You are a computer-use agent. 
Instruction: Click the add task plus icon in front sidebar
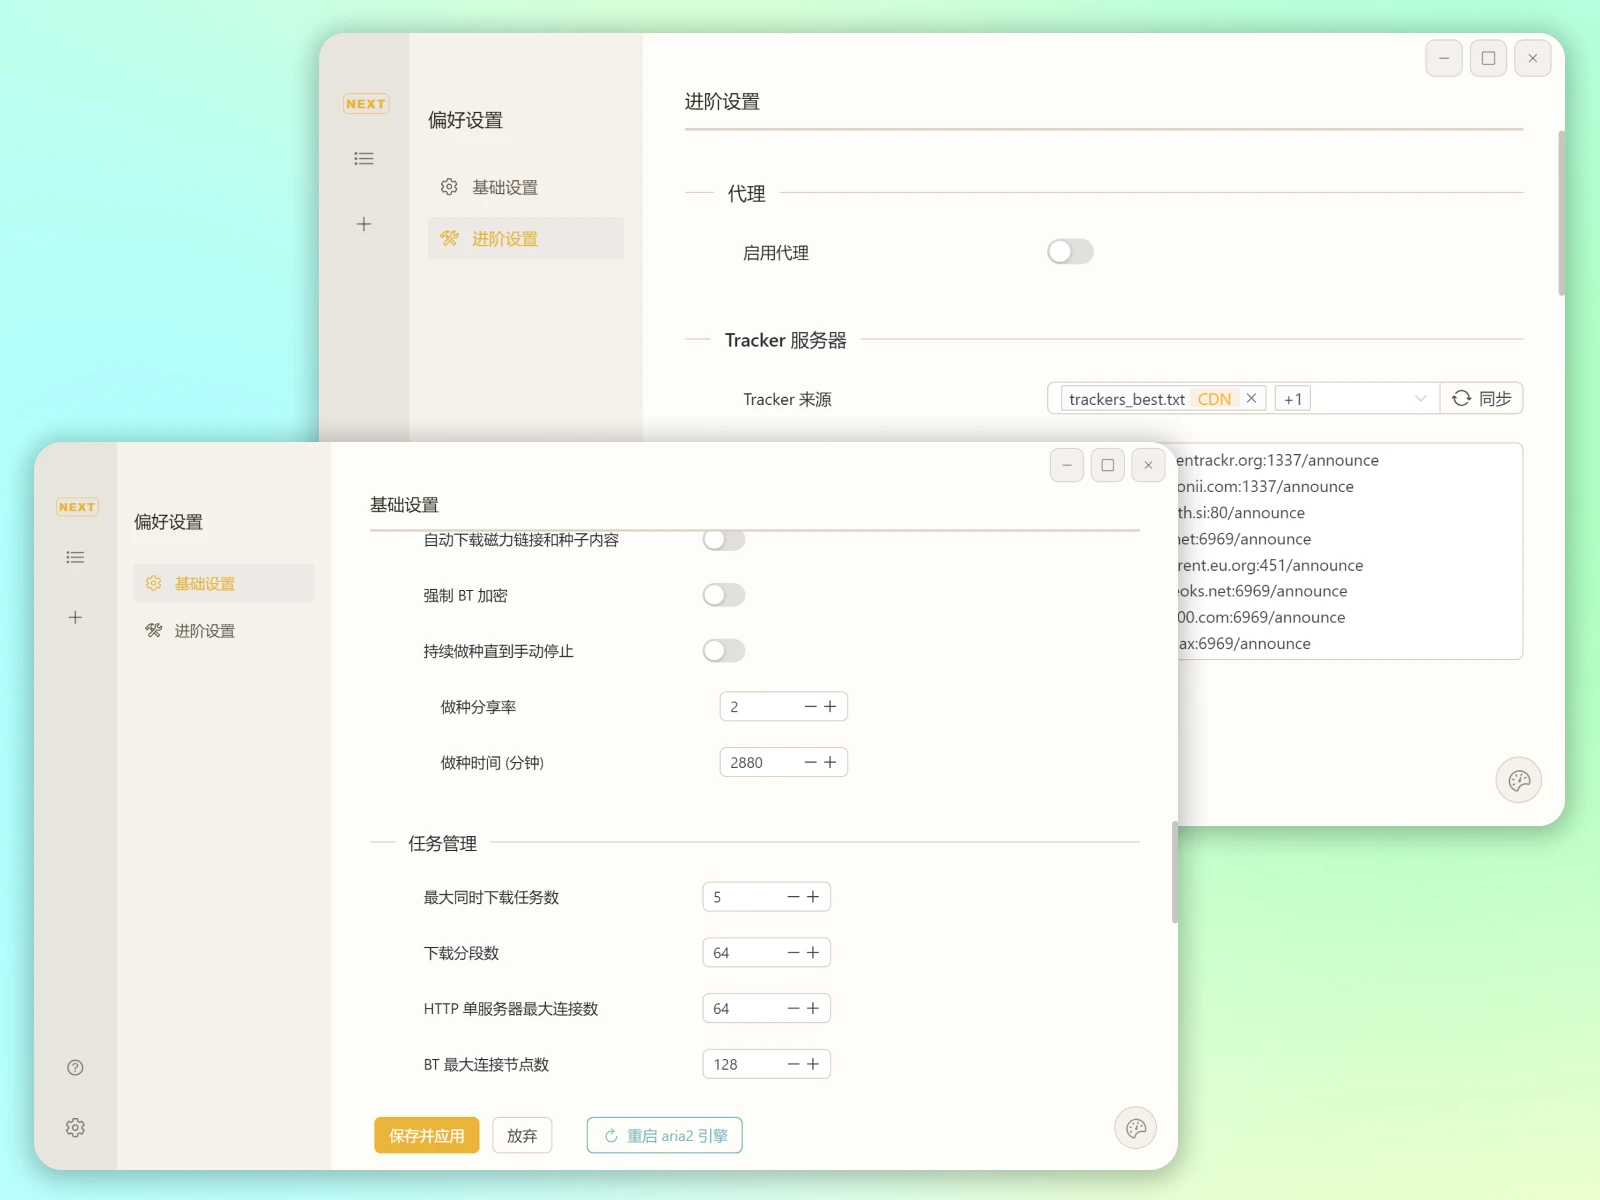(75, 618)
